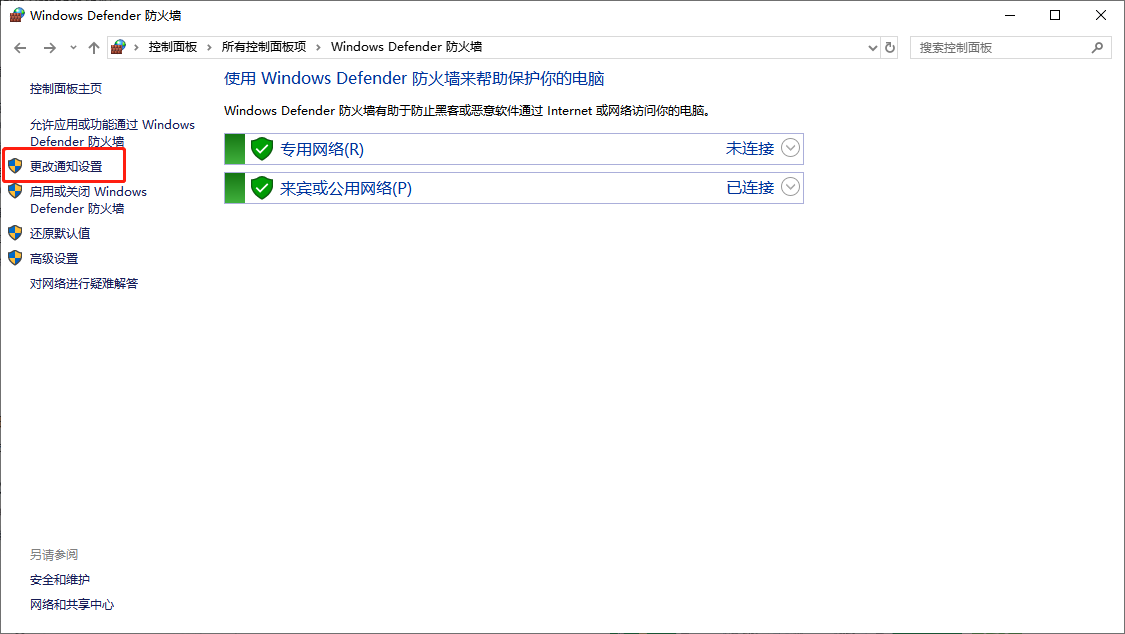
Task: Close the Windows Defender 防火墙 window
Action: (x=1101, y=15)
